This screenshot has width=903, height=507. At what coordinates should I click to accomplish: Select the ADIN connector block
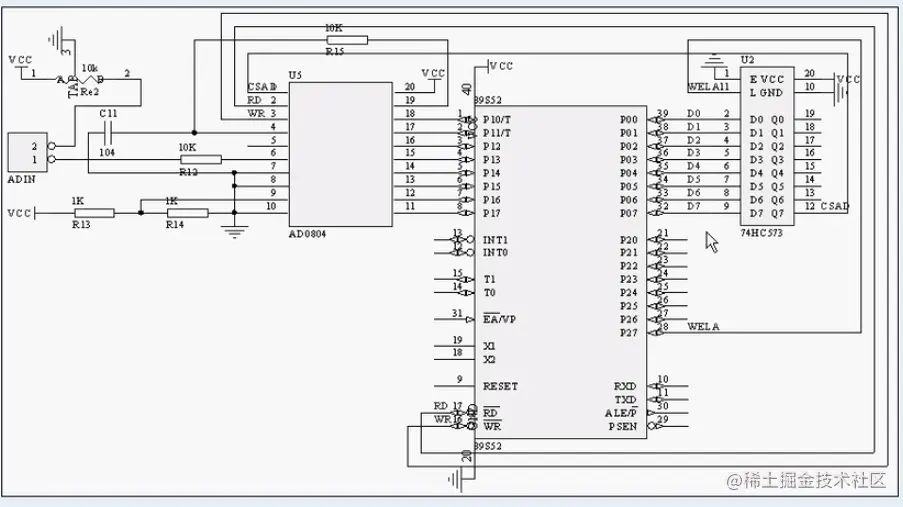click(28, 152)
